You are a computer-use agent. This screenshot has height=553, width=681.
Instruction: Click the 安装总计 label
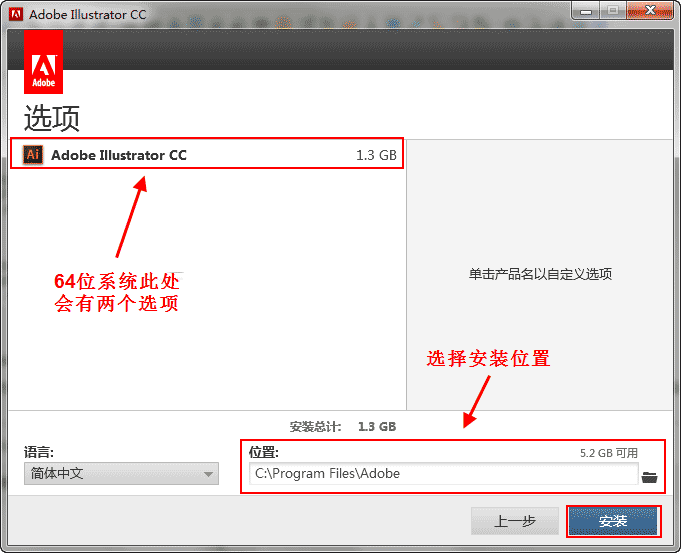315,427
